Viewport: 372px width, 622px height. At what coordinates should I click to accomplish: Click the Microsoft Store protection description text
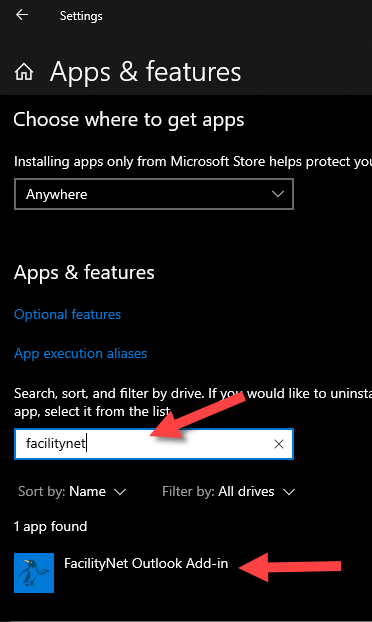click(193, 162)
